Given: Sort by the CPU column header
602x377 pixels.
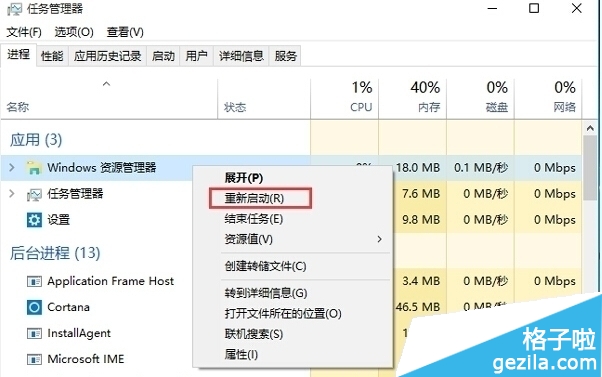Looking at the screenshot, I should tap(344, 99).
